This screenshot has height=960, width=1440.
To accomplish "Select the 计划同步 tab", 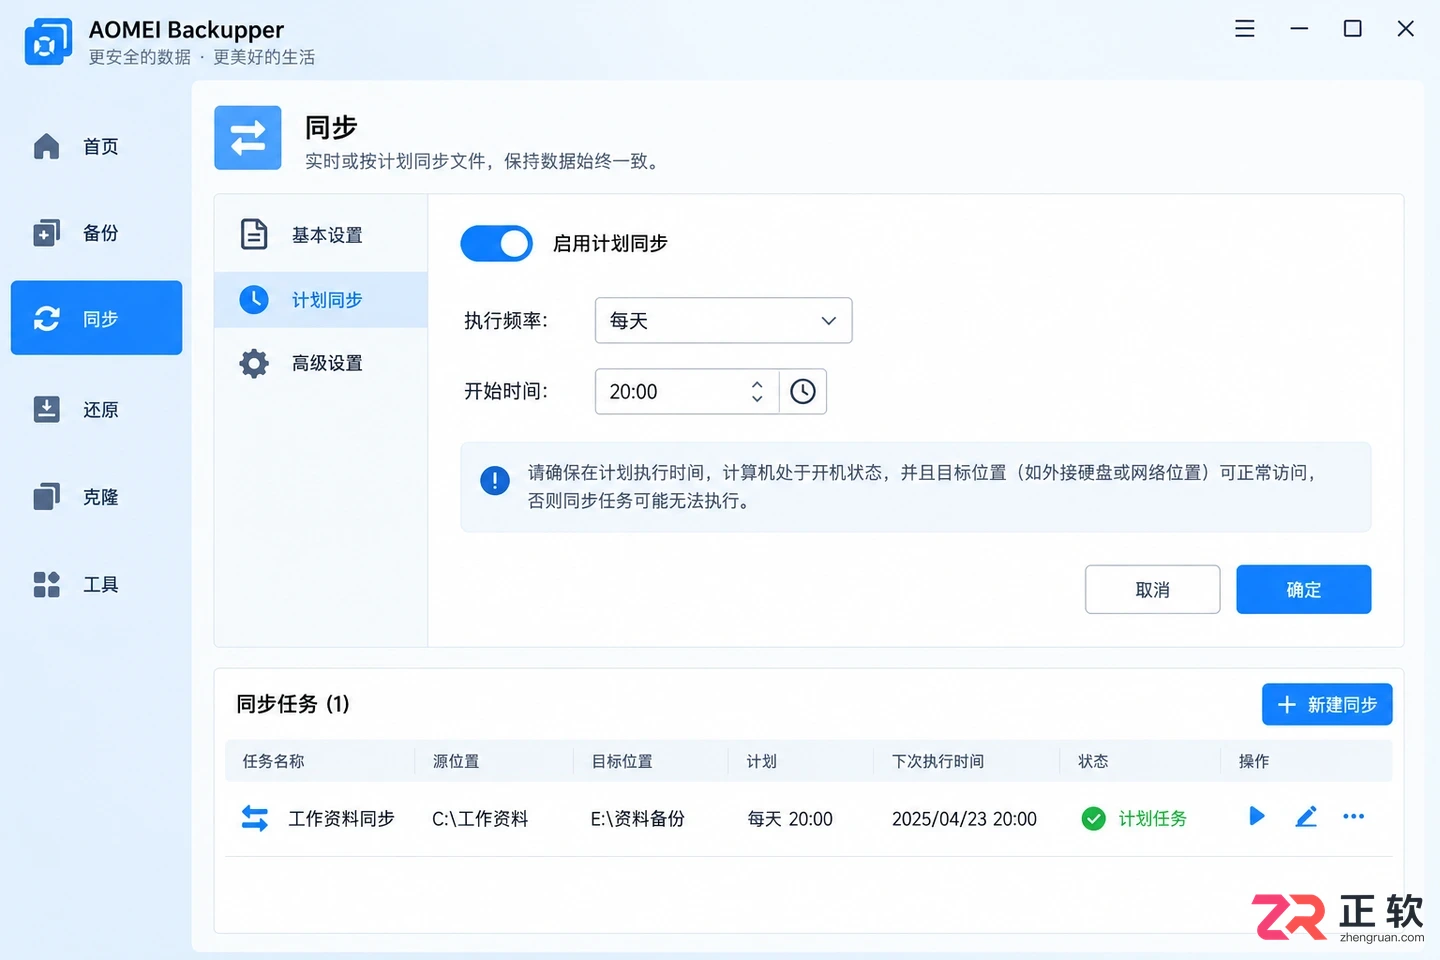I will 321,300.
